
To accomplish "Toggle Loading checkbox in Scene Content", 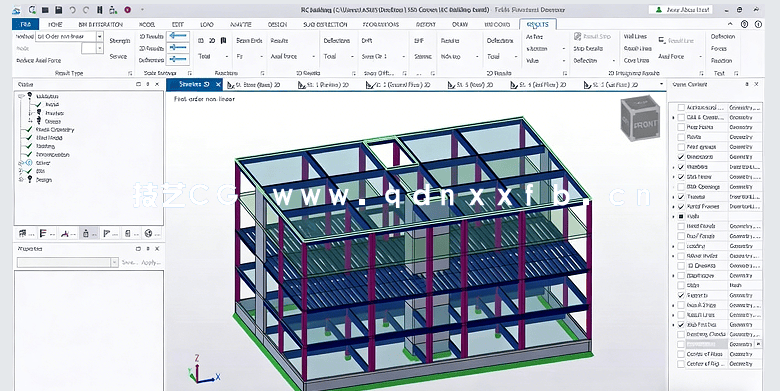I will click(x=681, y=246).
